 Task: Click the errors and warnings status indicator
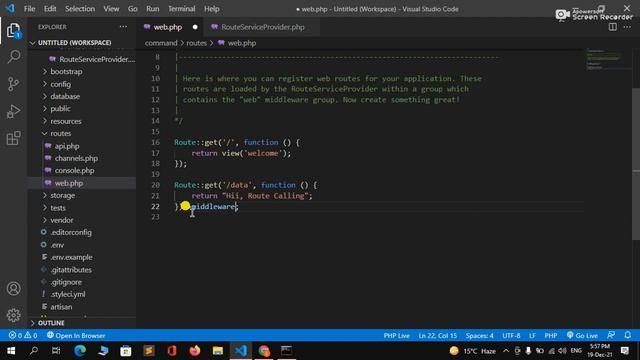[x=23, y=336]
